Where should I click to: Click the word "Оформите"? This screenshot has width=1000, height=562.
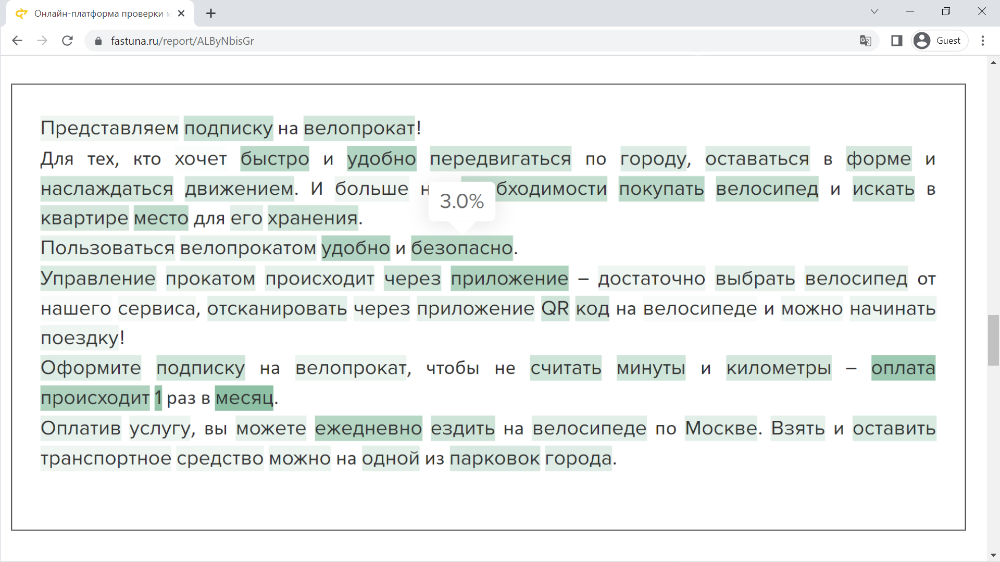click(x=91, y=368)
